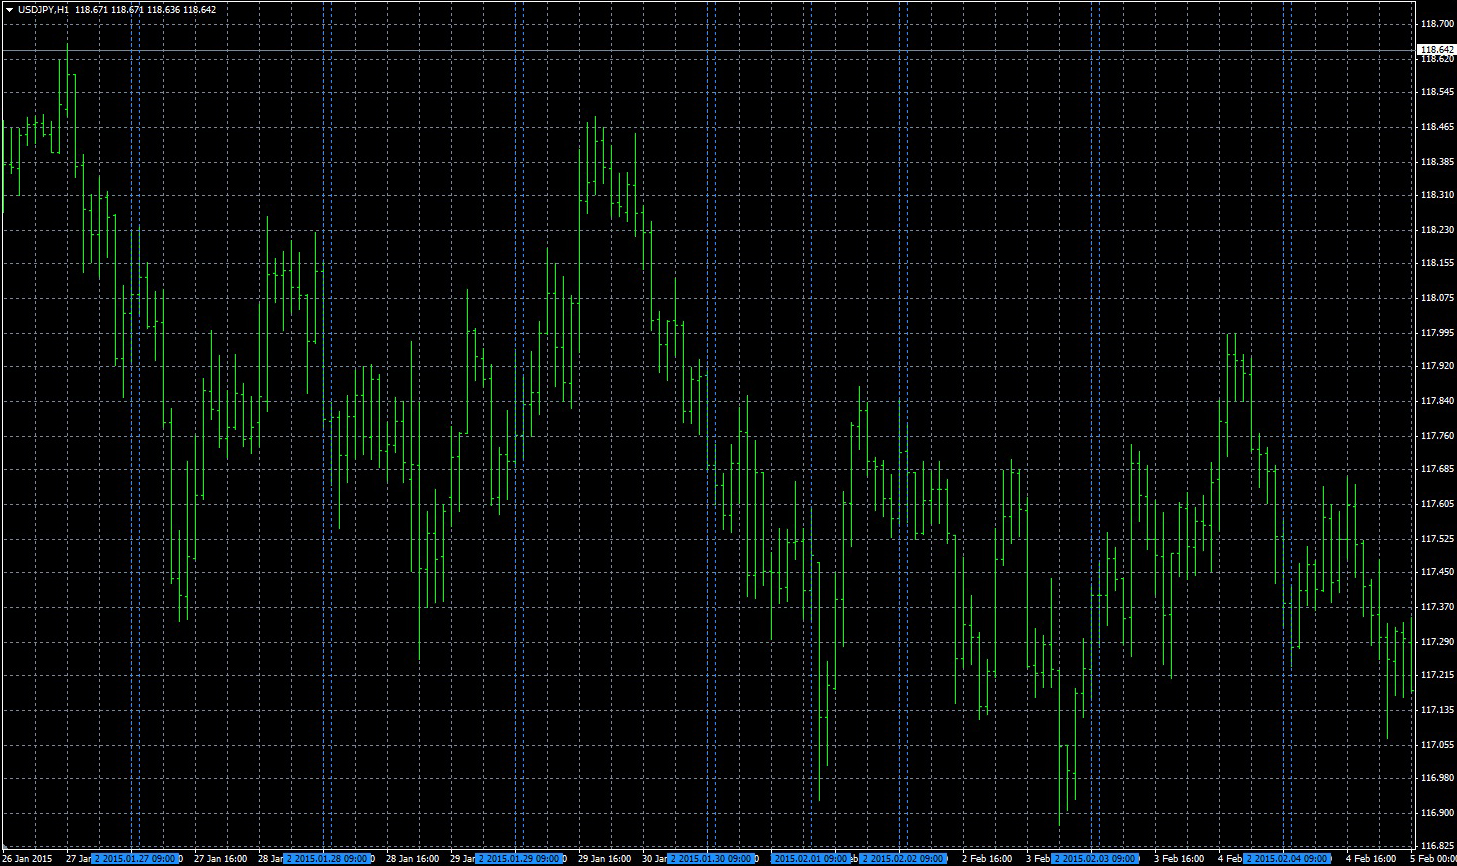Open the chart dropdown triangle beside USDJPY,H1
Image resolution: width=1457 pixels, height=866 pixels.
tap(9, 10)
